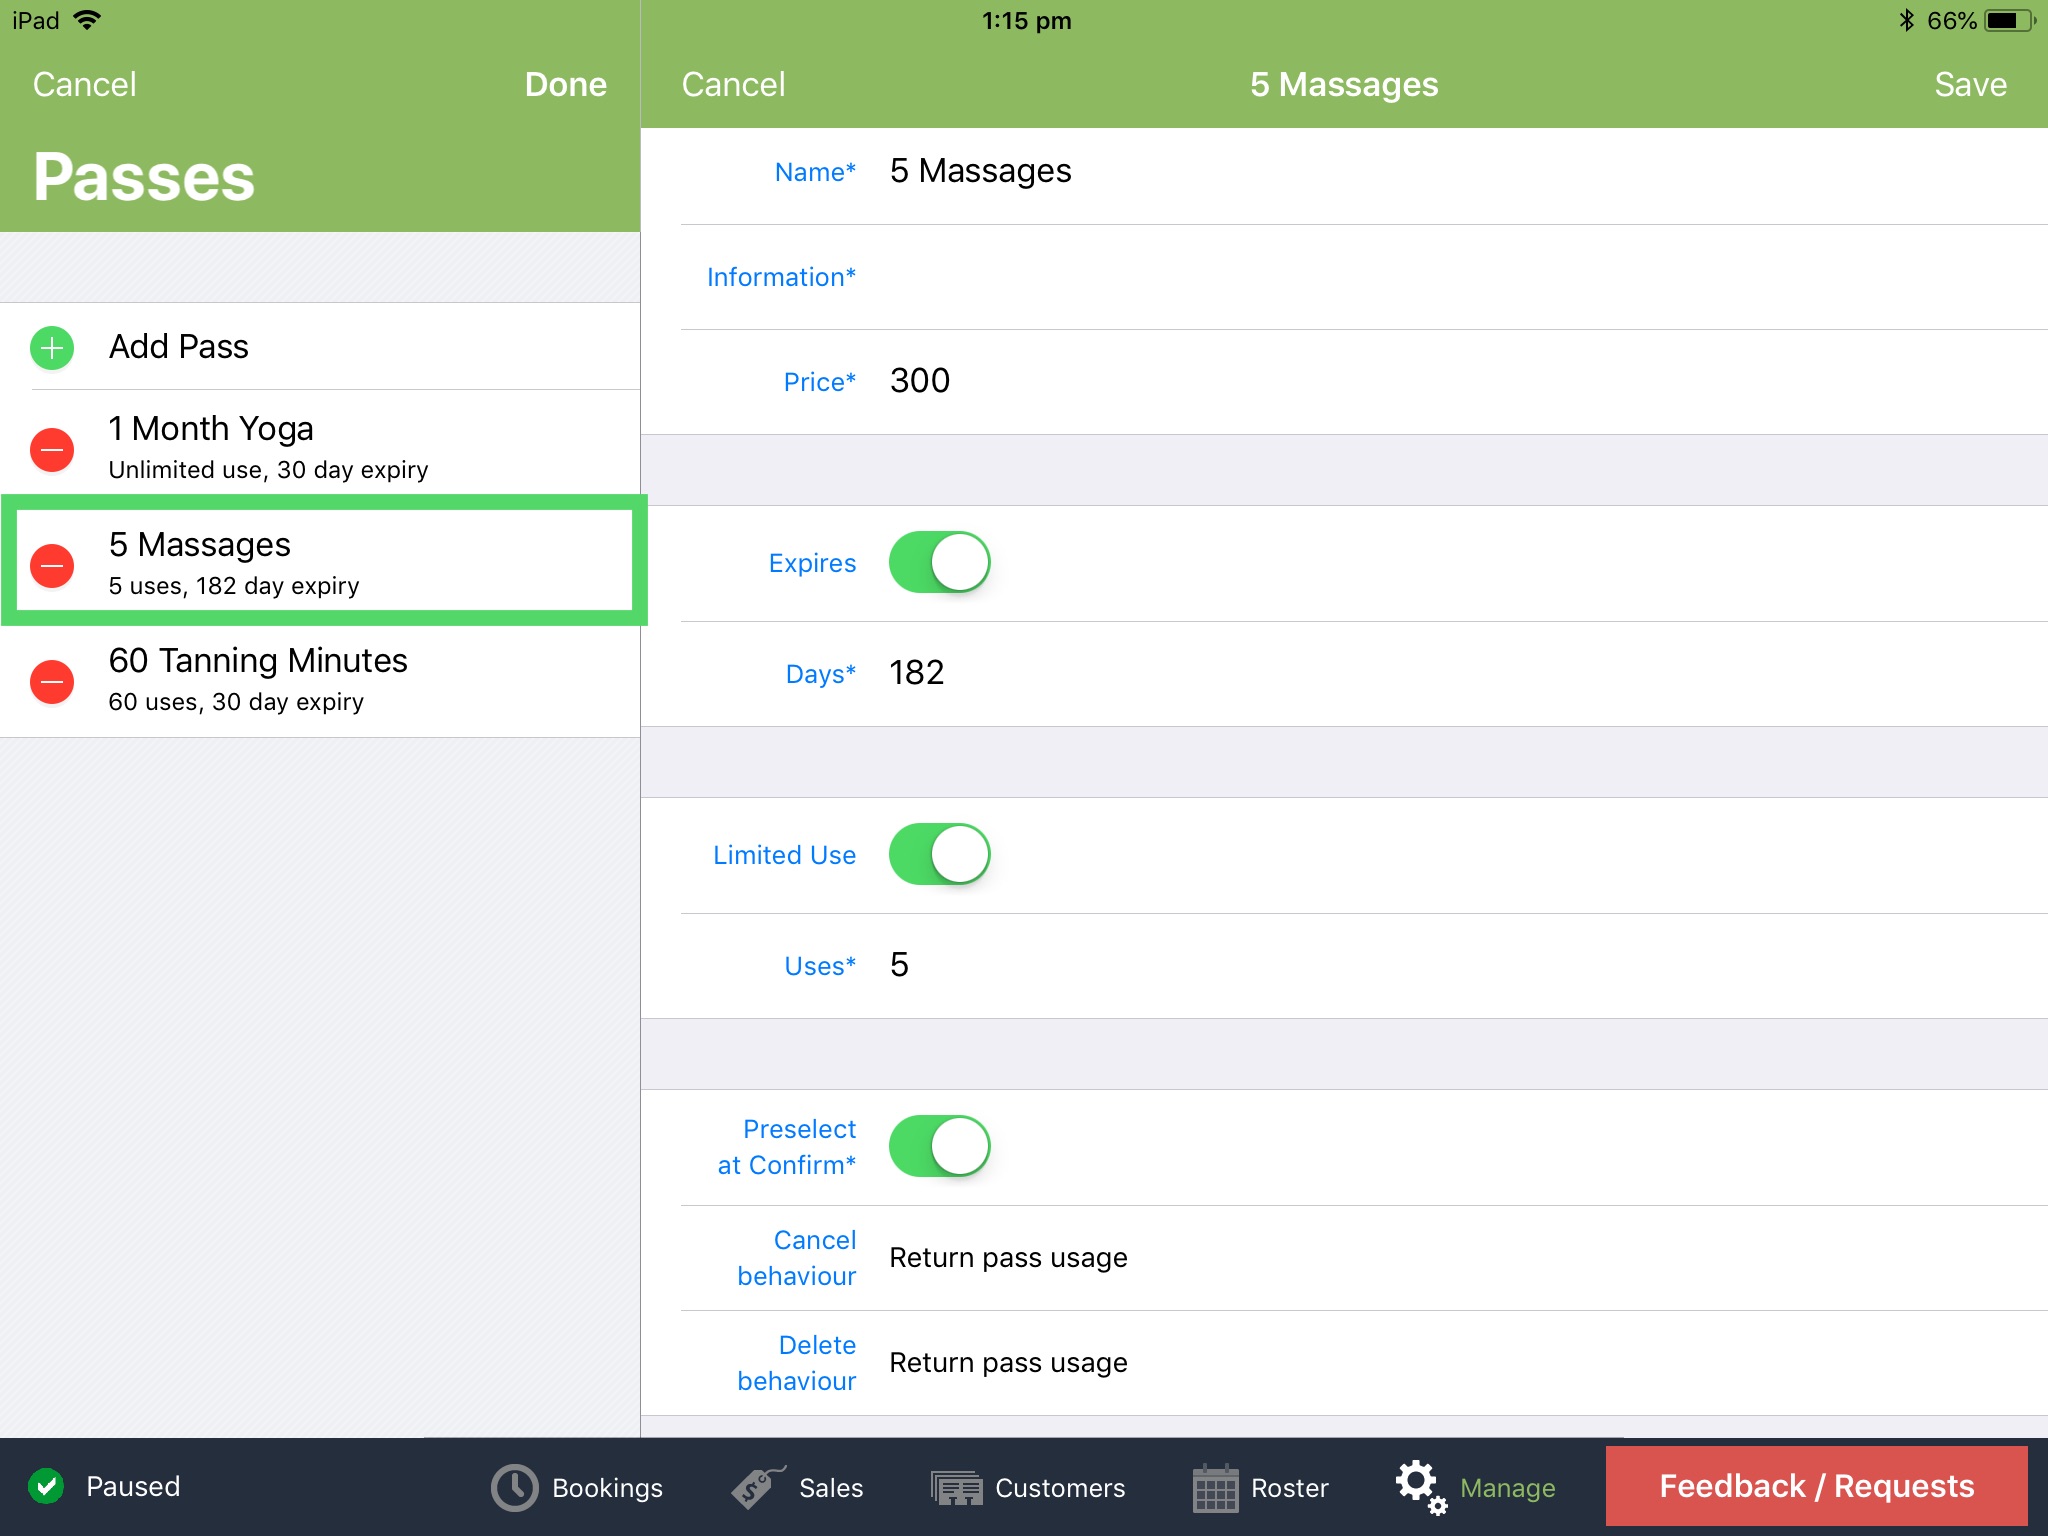This screenshot has width=2048, height=1536.
Task: Select the Manage gears icon
Action: point(1420,1487)
